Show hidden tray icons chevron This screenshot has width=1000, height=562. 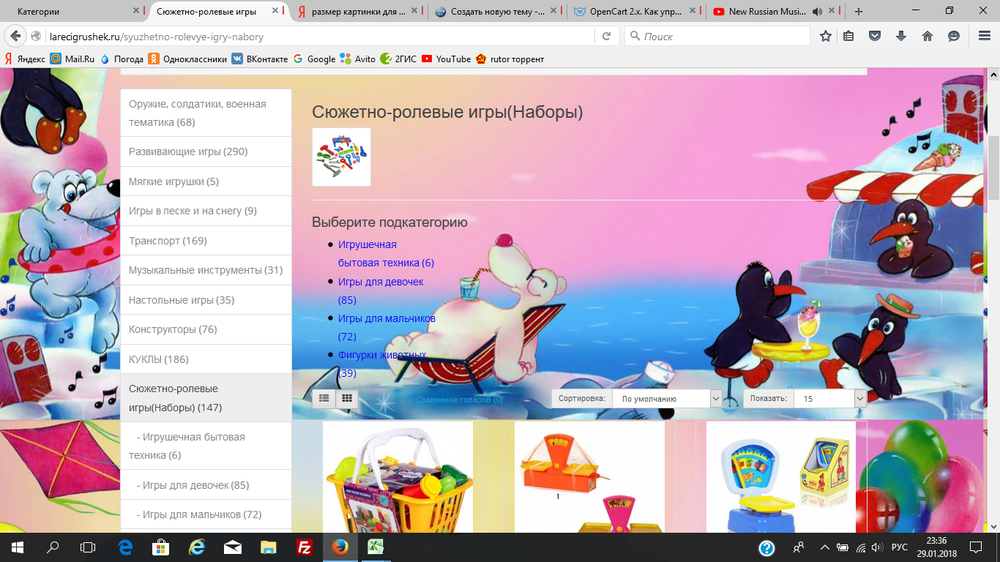pos(825,547)
